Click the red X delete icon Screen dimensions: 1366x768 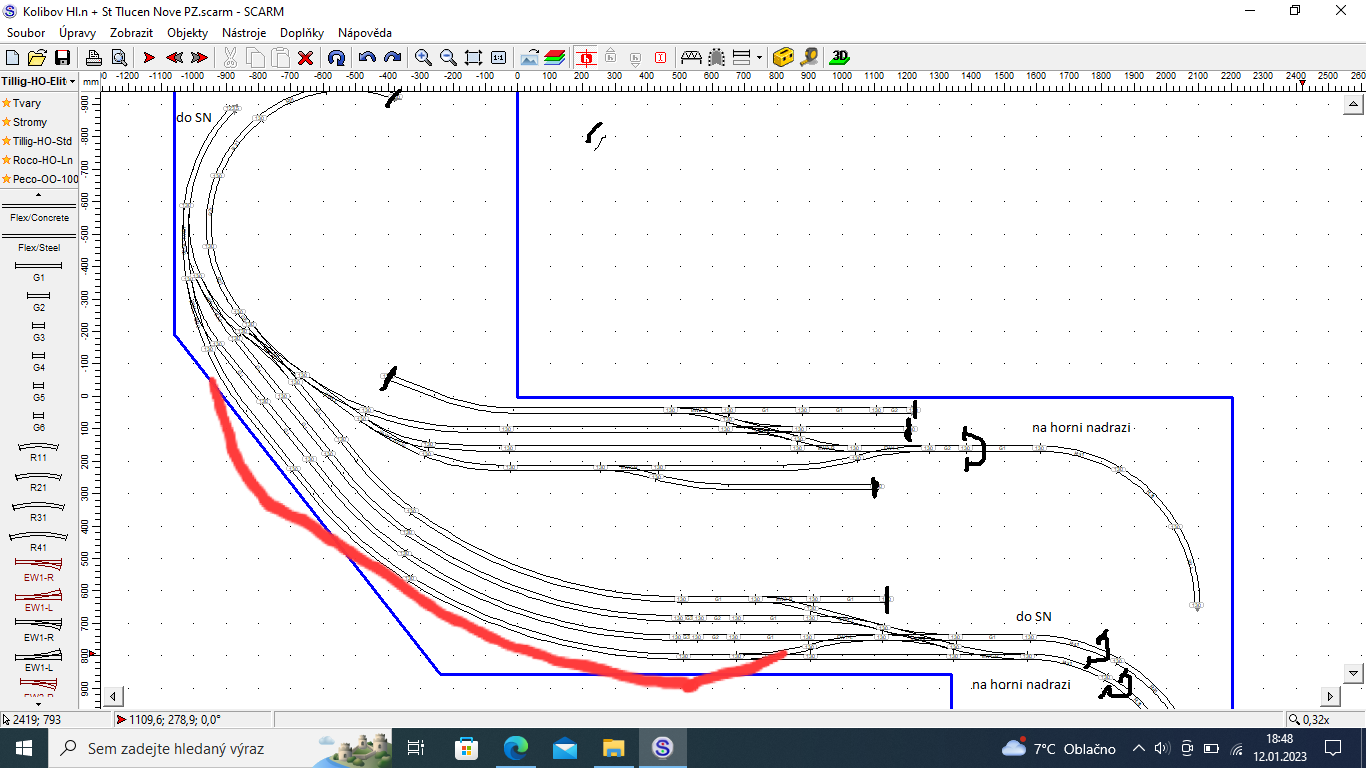[x=306, y=57]
